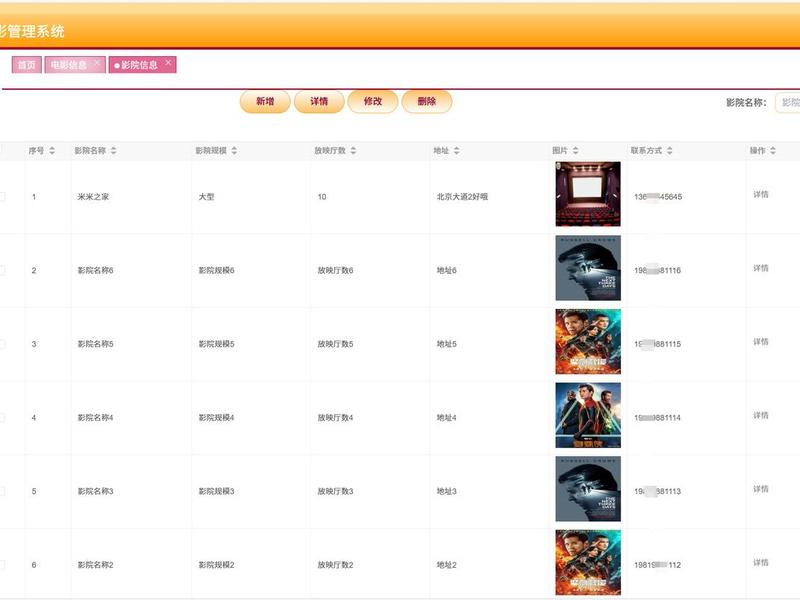Select the 放映厅数4 cell
The width and height of the screenshot is (800, 600).
(x=335, y=417)
